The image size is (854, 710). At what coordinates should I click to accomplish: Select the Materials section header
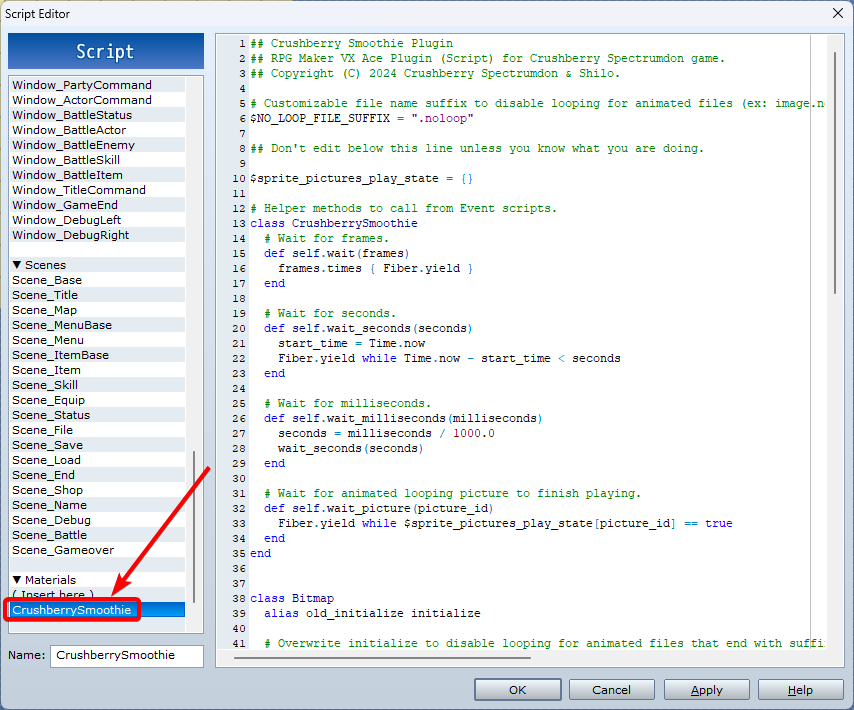coord(98,580)
